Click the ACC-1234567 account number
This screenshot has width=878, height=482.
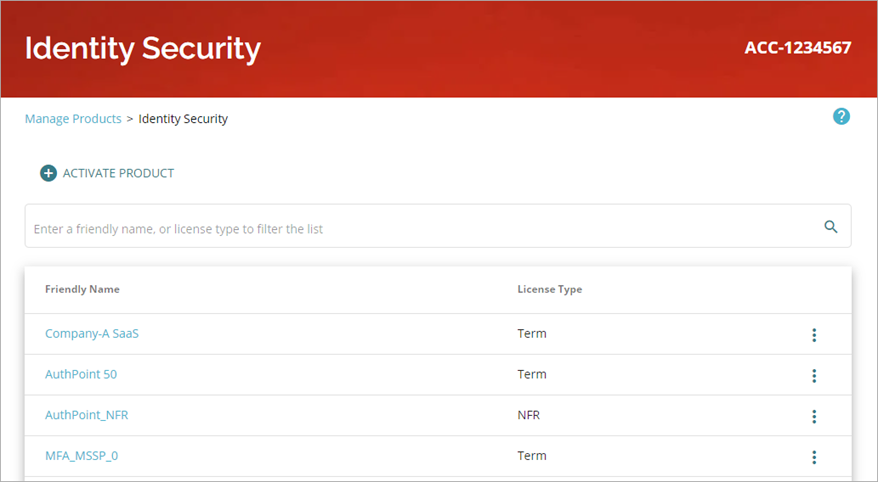[797, 48]
